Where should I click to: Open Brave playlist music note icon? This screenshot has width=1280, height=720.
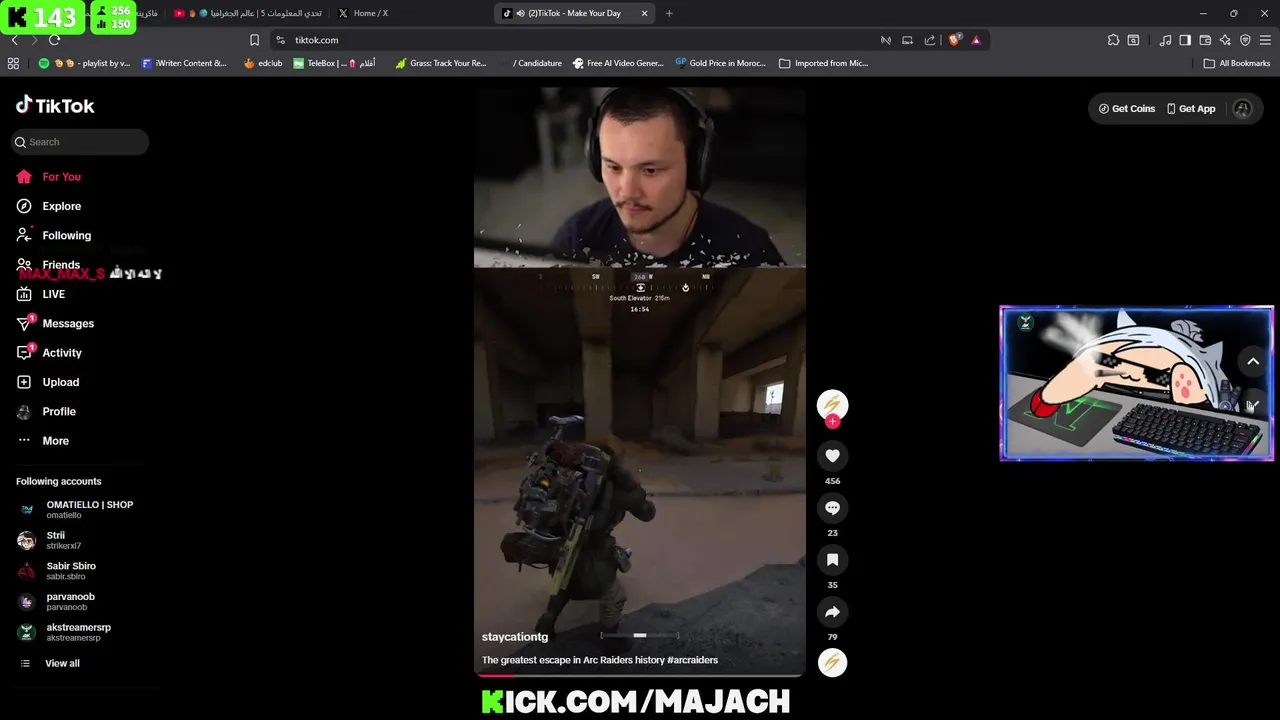1165,40
